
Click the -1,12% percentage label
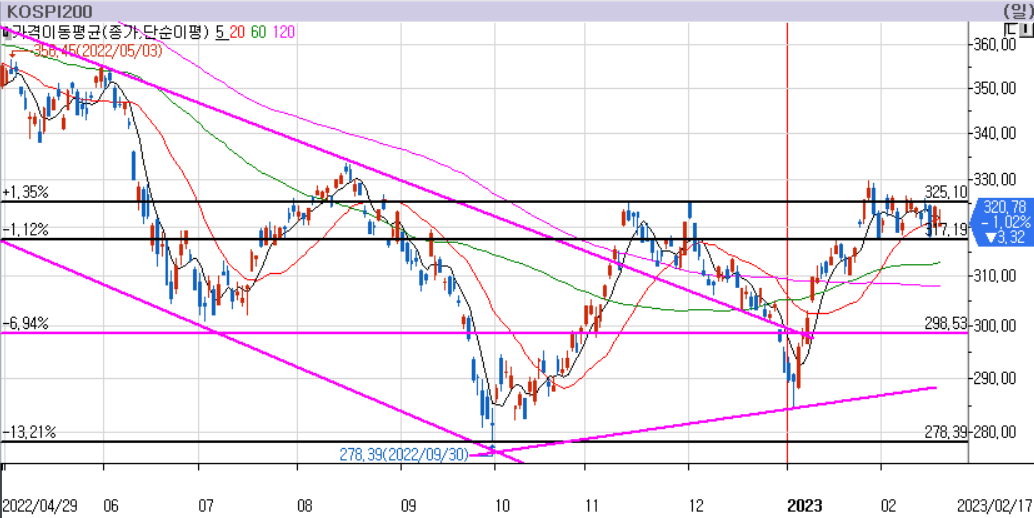[x=25, y=229]
